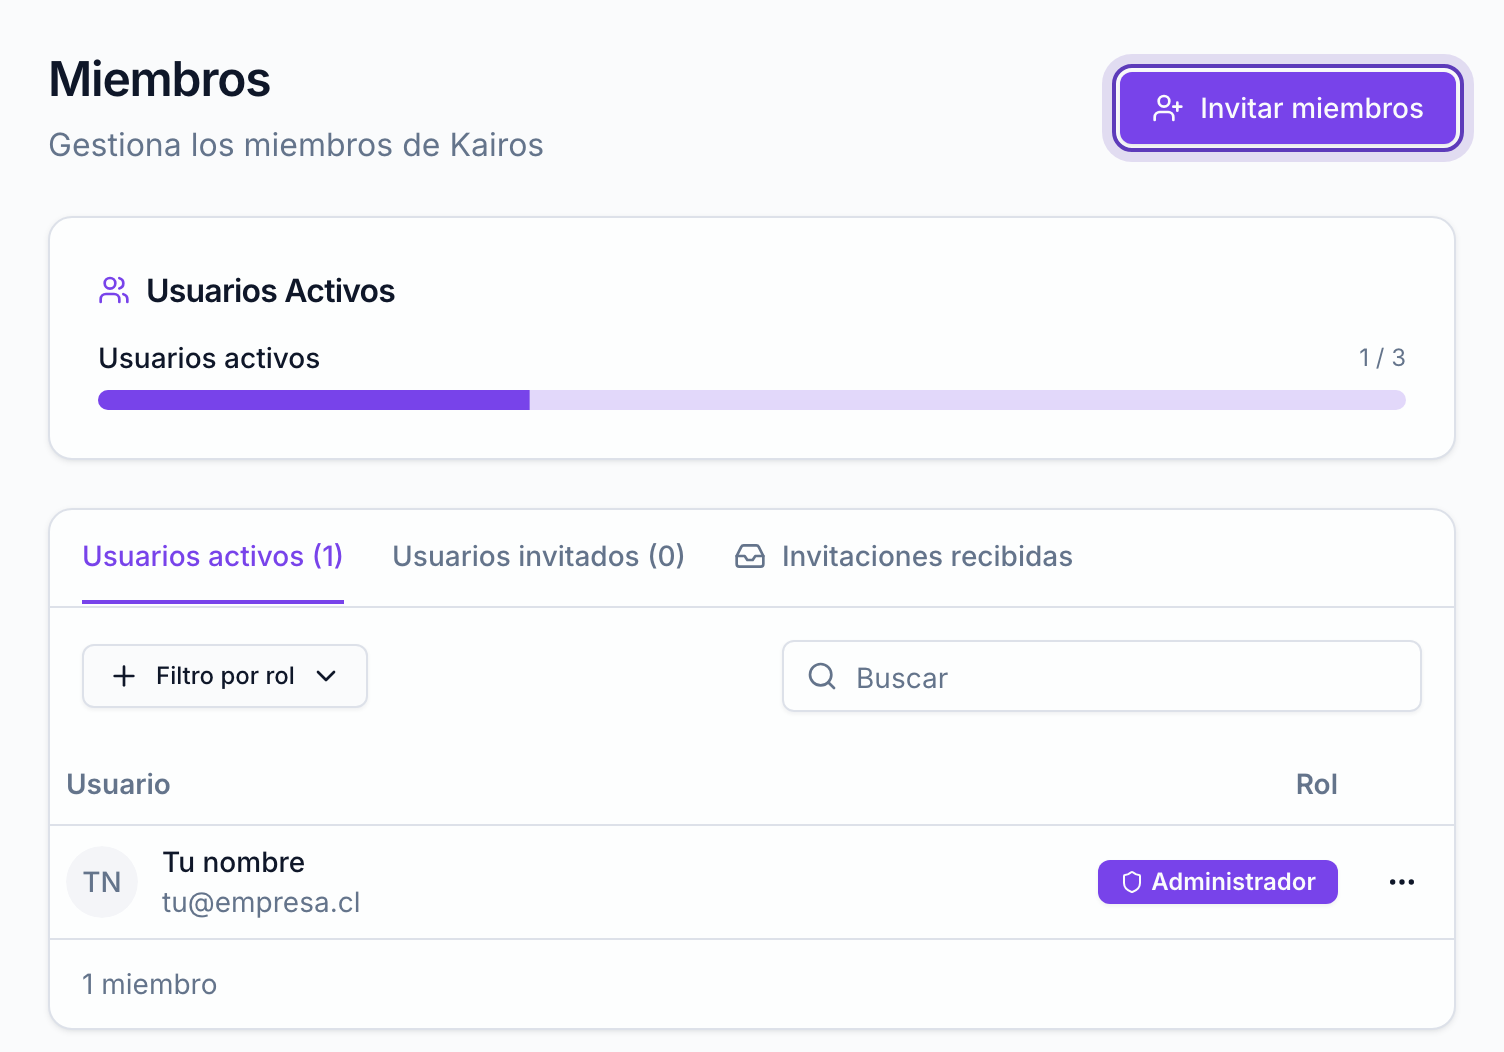Open the three-dot menu for Tu nombre

(x=1402, y=882)
